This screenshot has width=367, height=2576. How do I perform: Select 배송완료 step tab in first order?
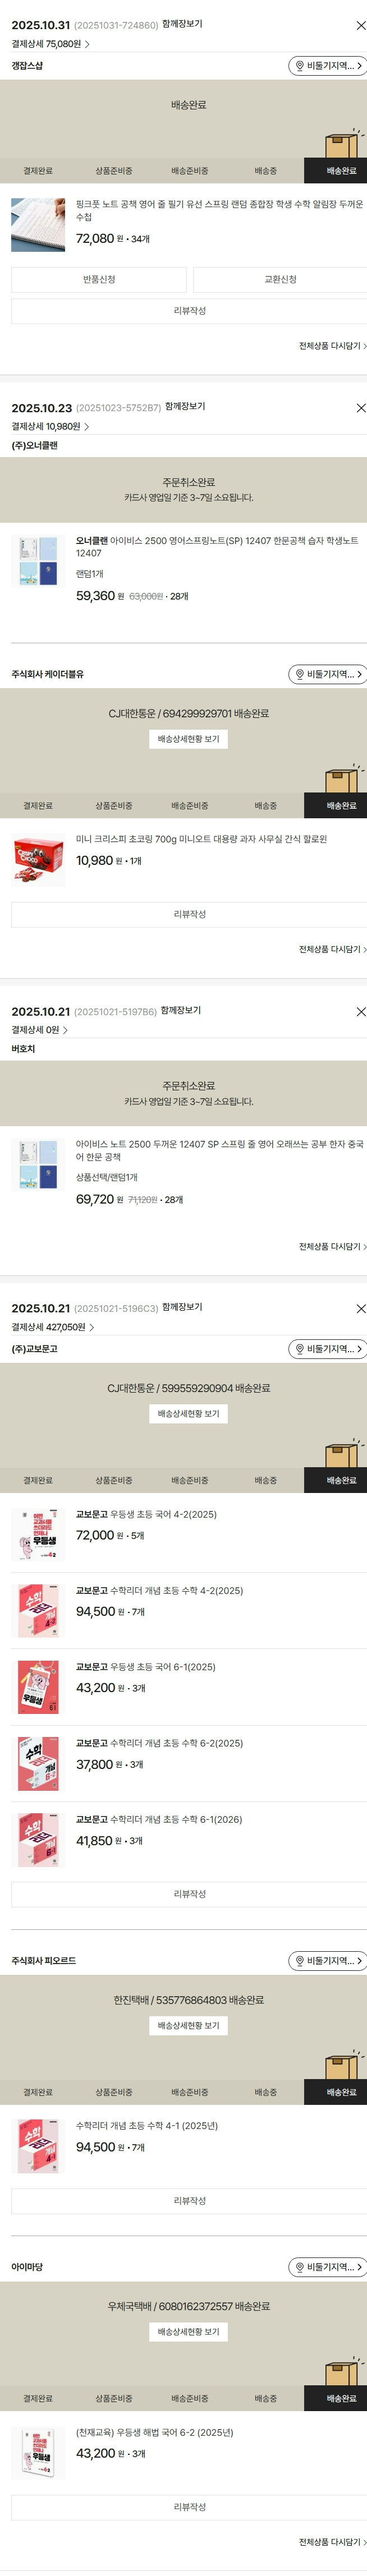341,171
